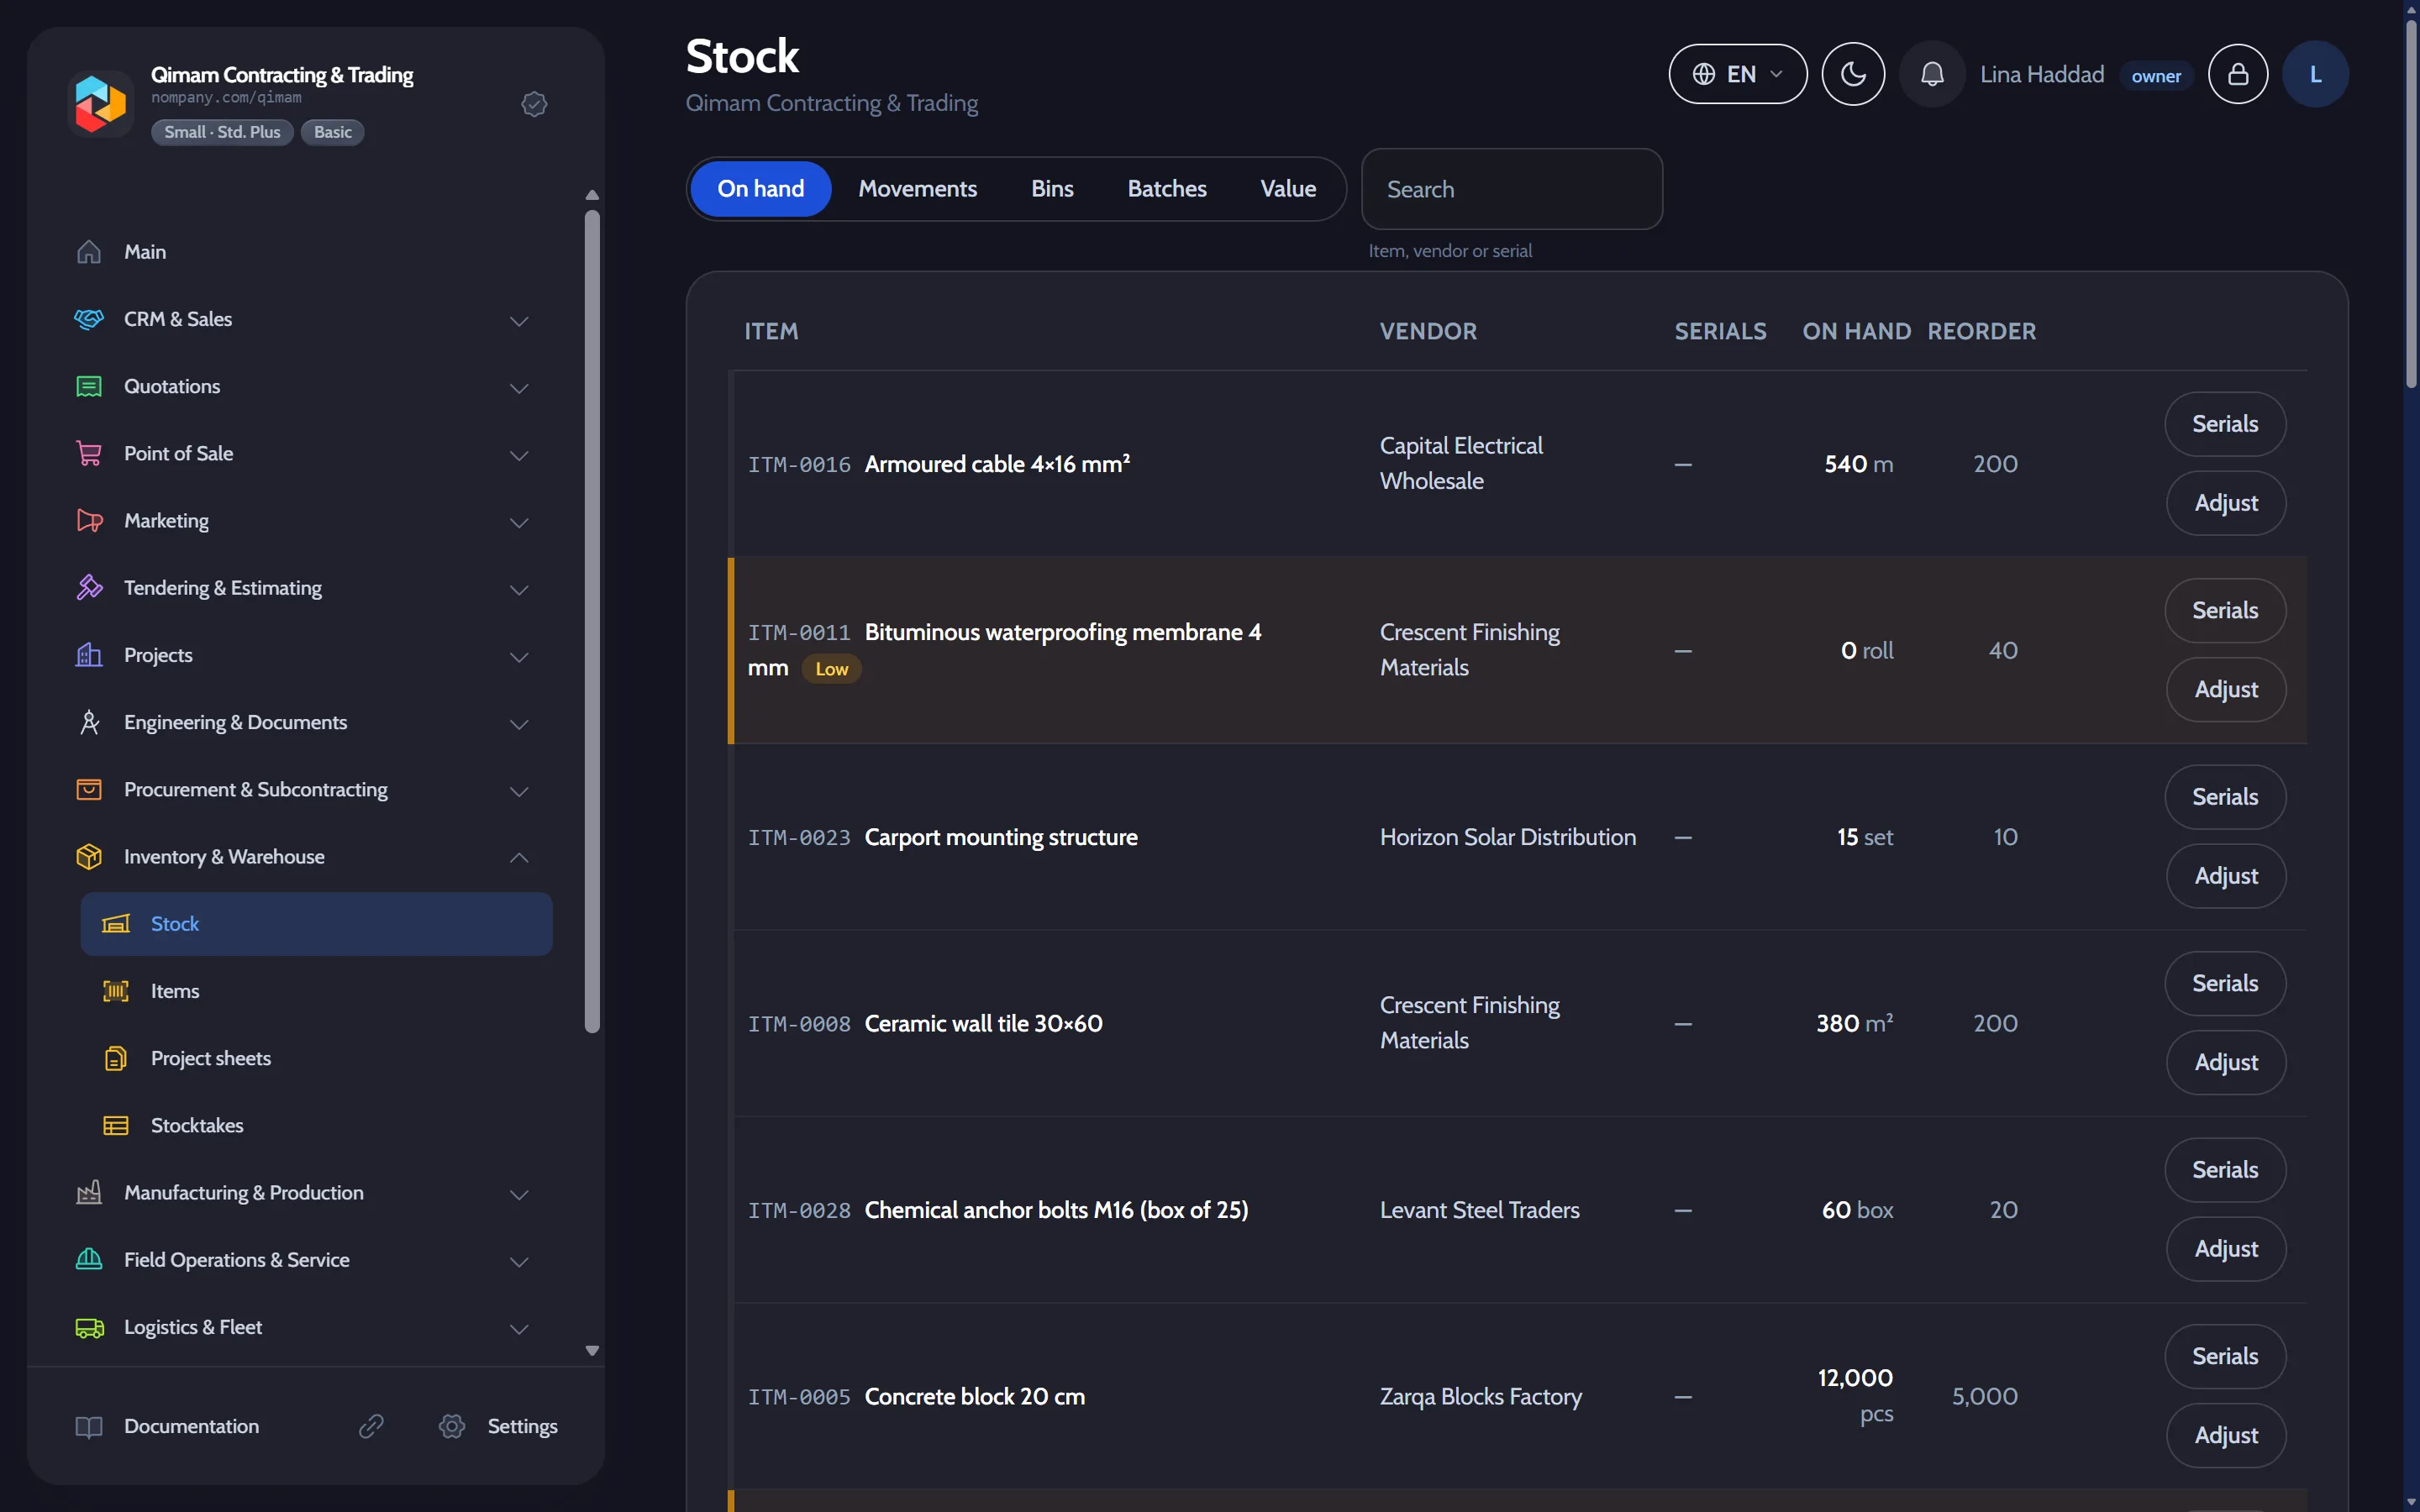Switch to the Bins tab

[x=1052, y=189]
